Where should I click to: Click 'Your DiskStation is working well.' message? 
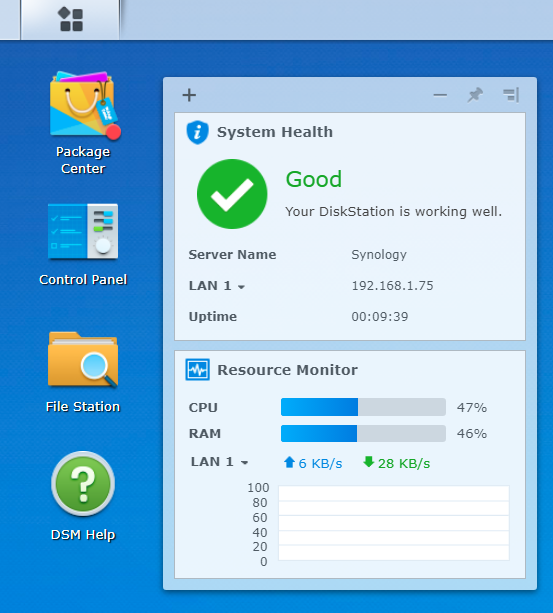[x=393, y=212]
